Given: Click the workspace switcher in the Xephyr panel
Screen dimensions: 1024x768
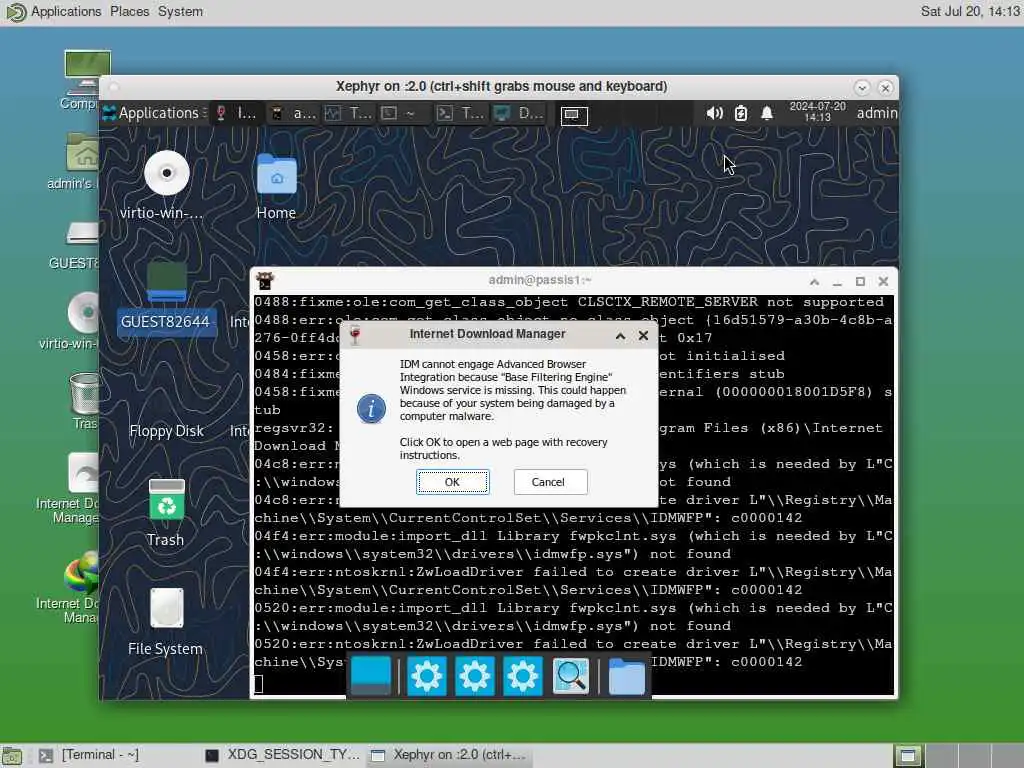Looking at the screenshot, I should [x=574, y=115].
